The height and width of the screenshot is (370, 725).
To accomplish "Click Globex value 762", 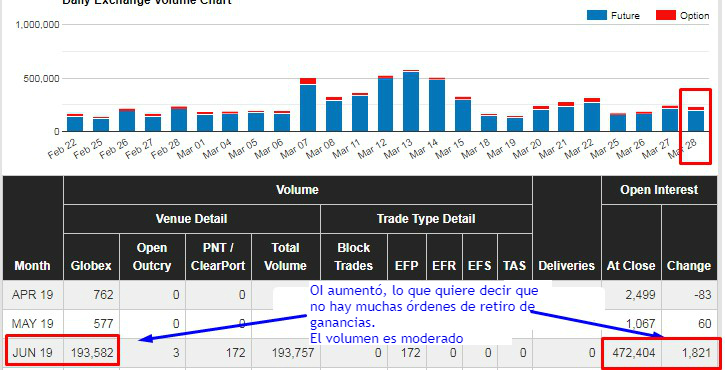I will tap(102, 295).
